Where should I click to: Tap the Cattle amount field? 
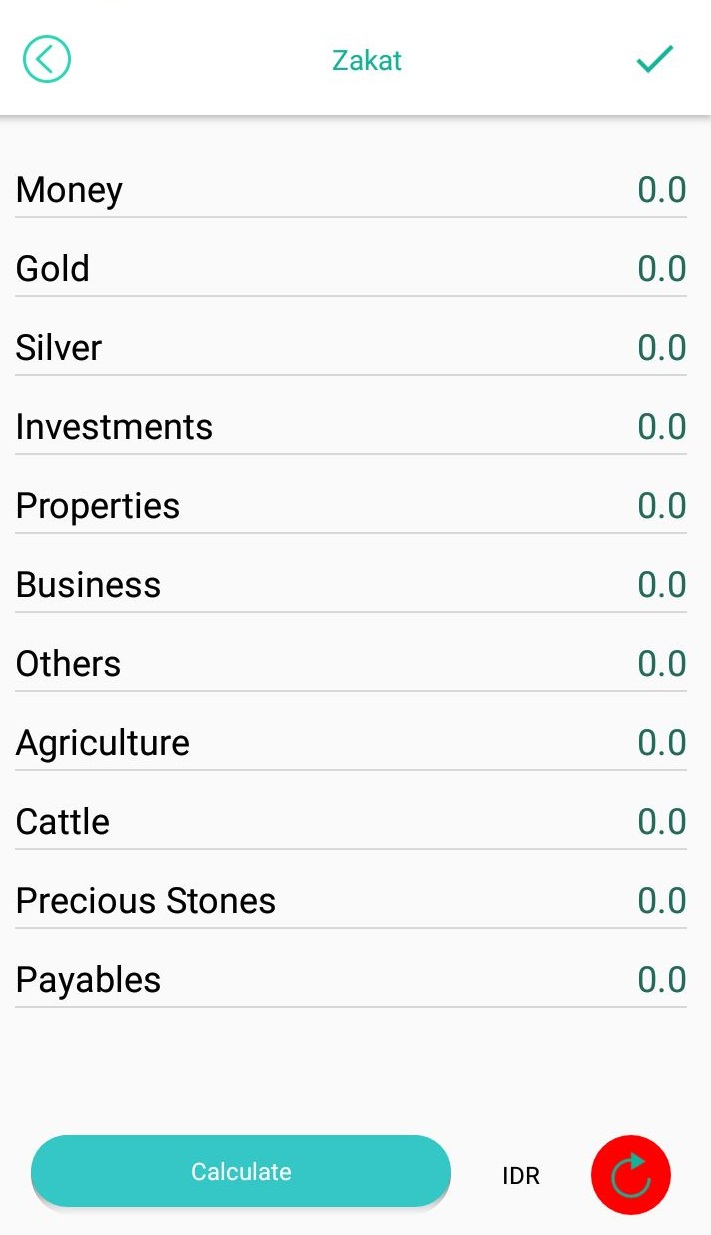[x=661, y=822]
